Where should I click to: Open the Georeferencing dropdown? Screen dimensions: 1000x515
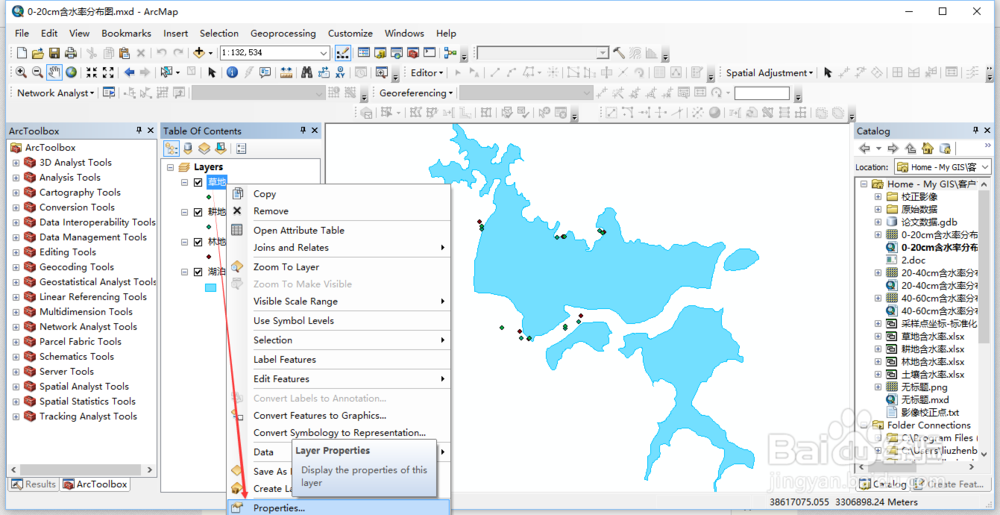point(416,93)
